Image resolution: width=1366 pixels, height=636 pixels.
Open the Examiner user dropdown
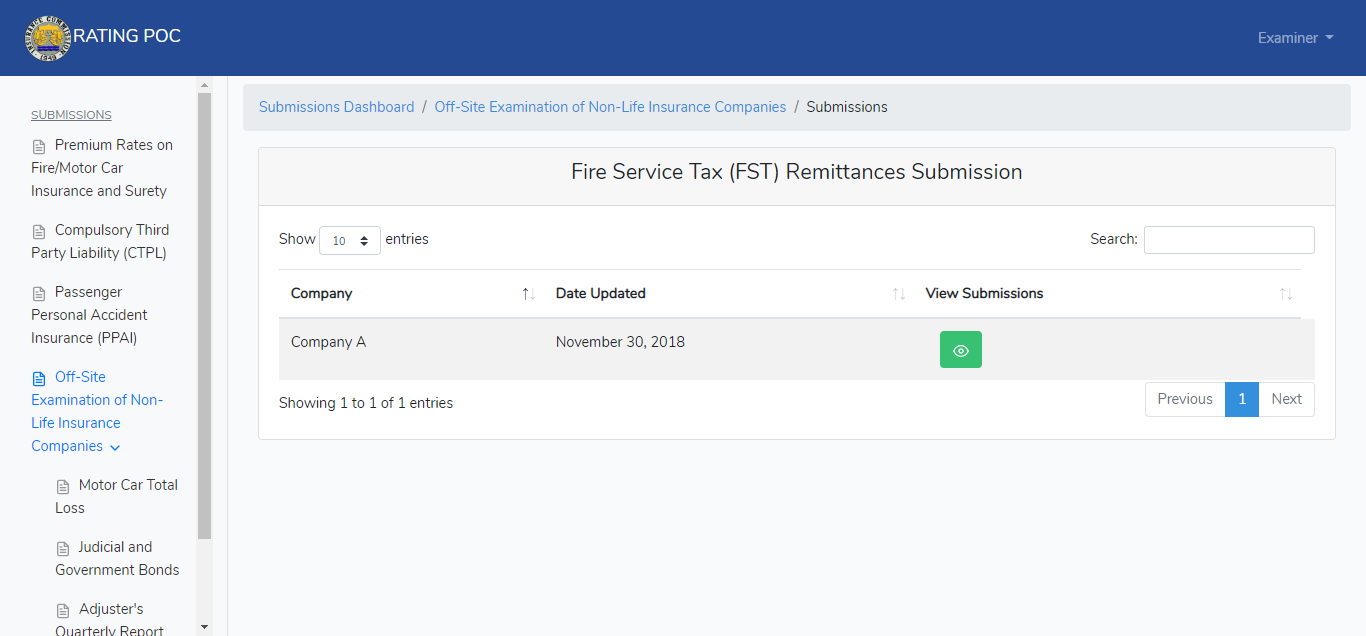click(x=1295, y=38)
